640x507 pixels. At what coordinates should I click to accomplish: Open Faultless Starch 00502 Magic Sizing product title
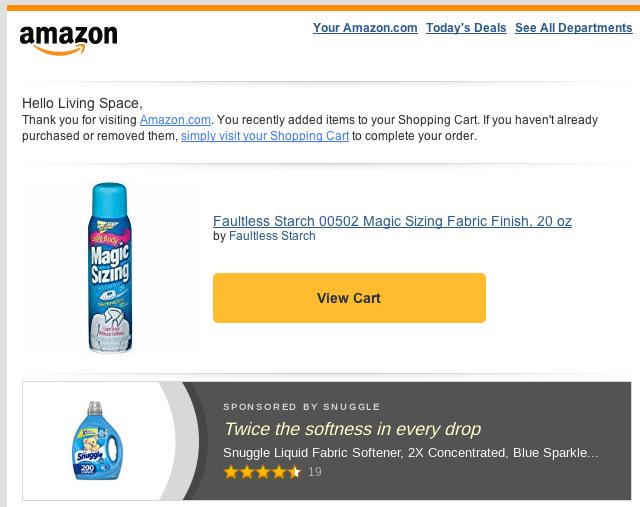pos(392,221)
